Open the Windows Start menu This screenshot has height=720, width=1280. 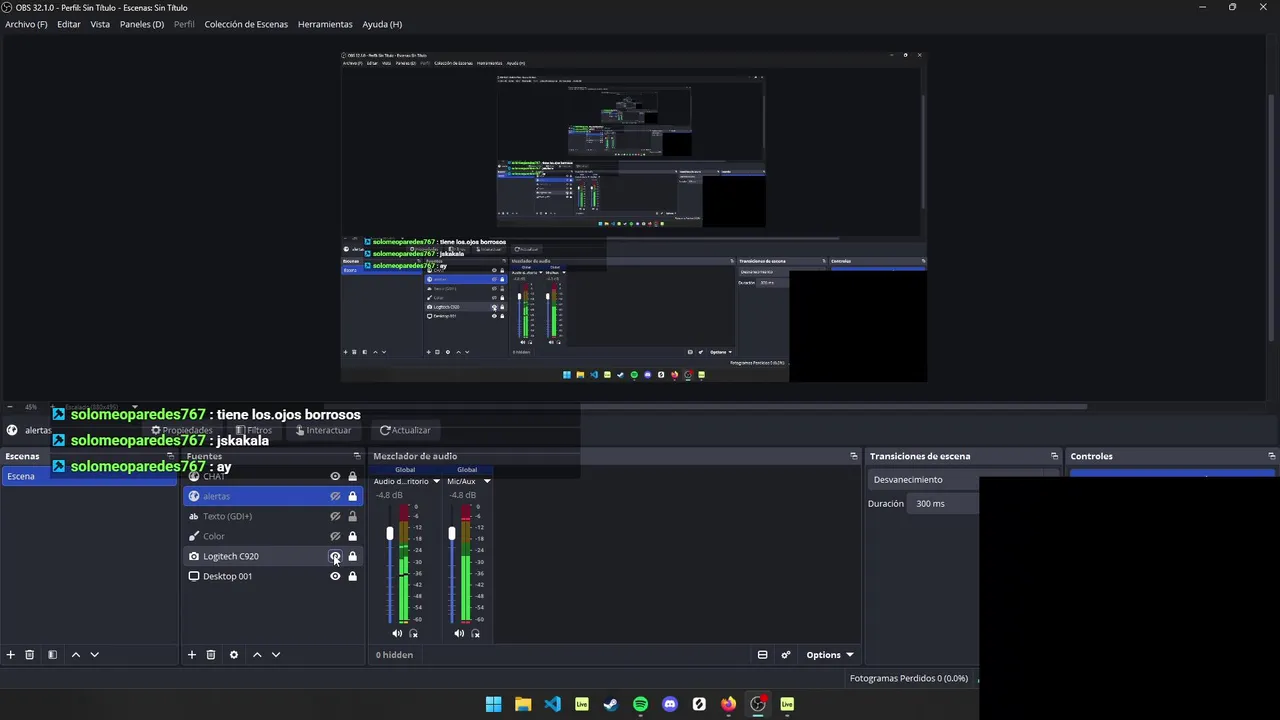[493, 704]
